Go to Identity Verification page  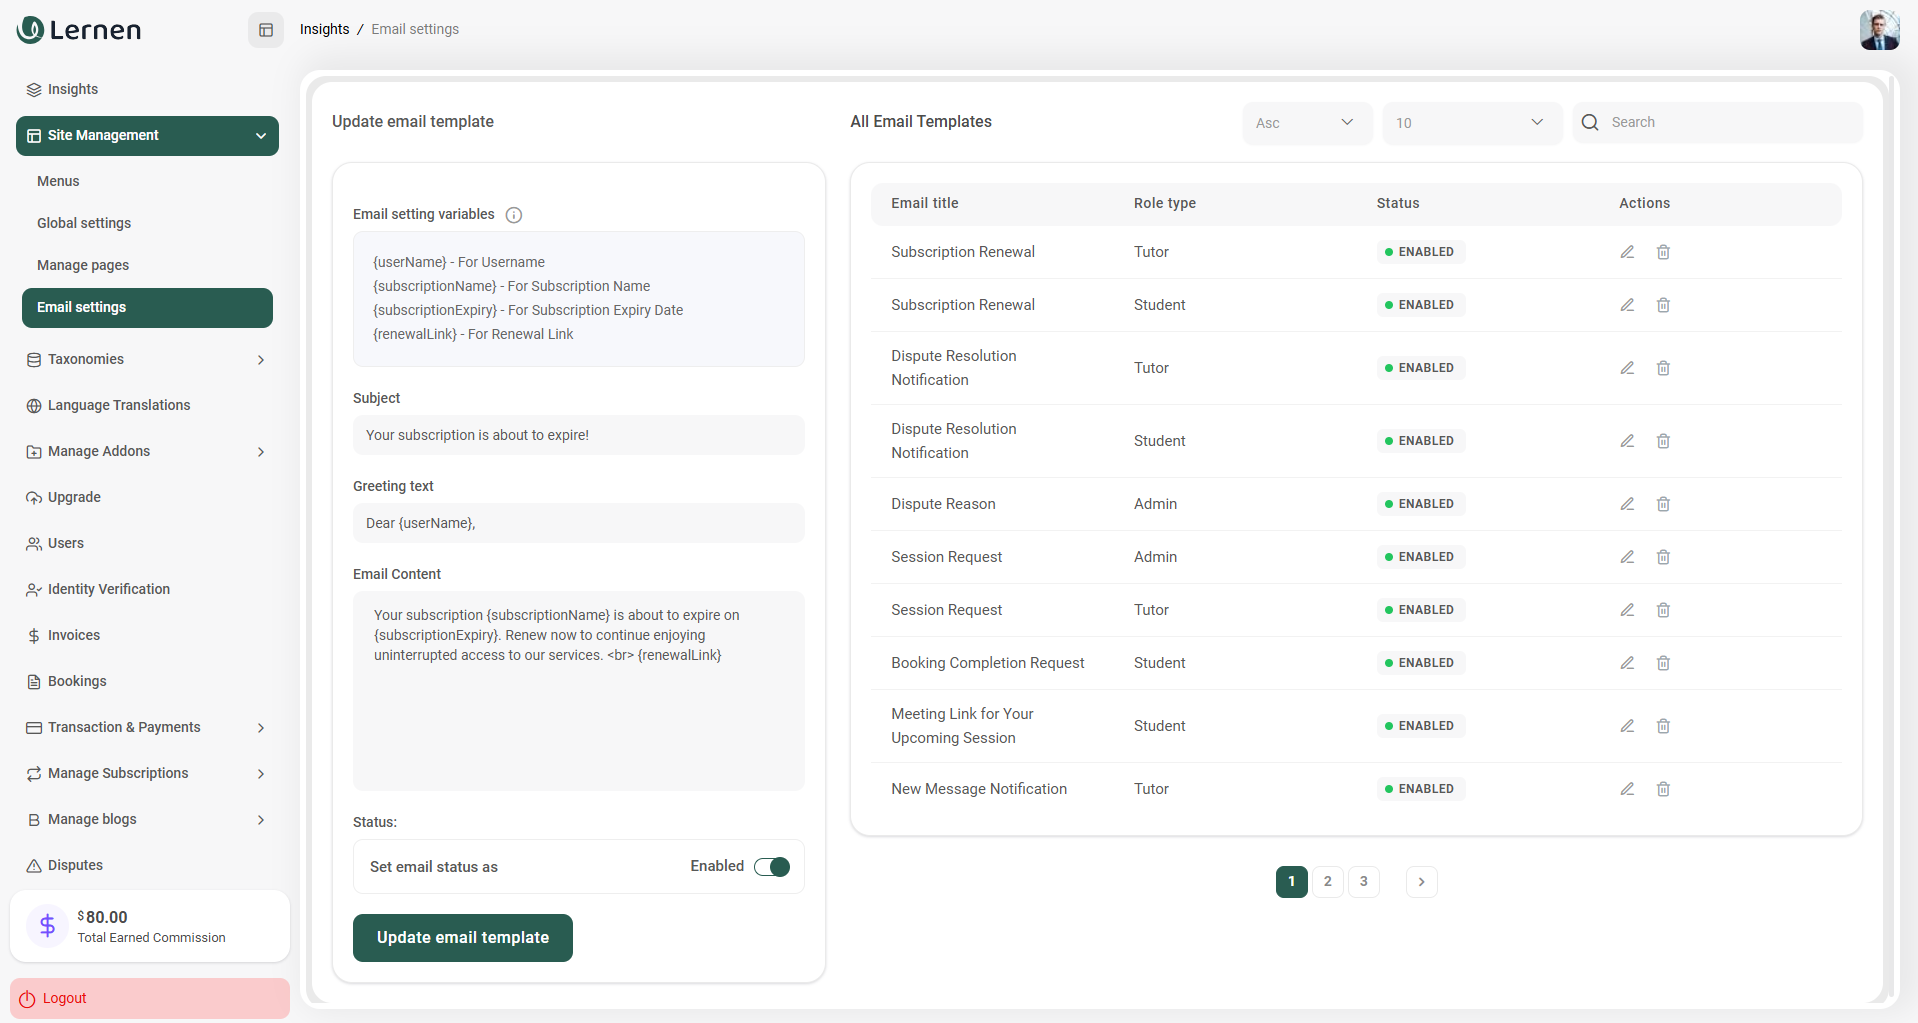pyautogui.click(x=109, y=590)
